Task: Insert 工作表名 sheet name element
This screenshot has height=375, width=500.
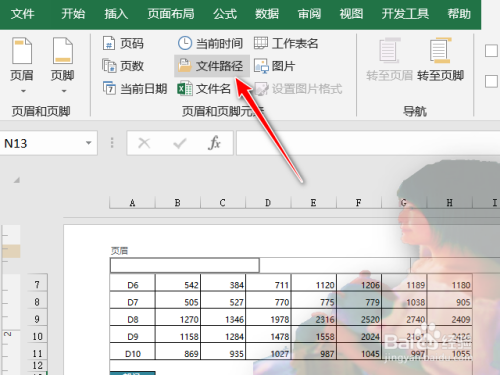Action: [286, 43]
